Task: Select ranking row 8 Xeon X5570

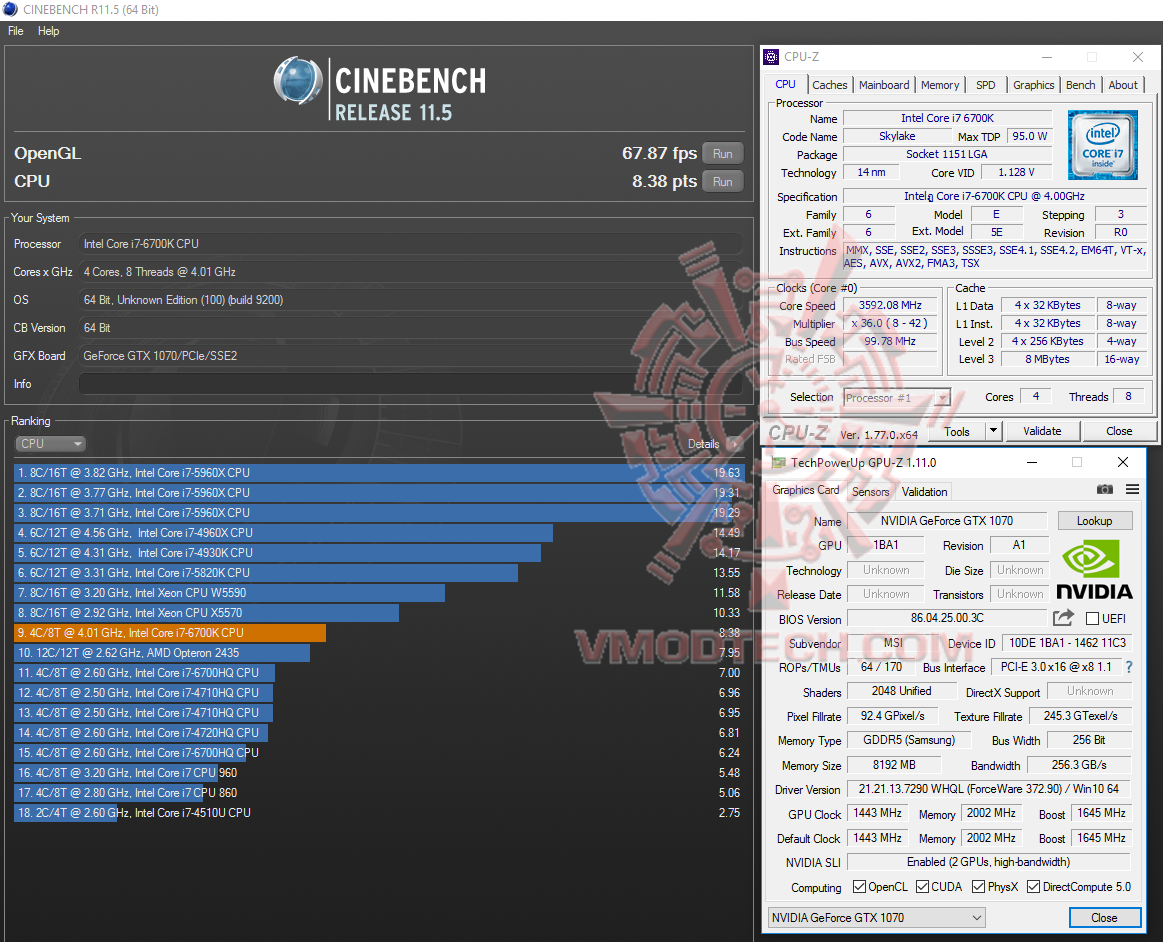Action: (378, 613)
